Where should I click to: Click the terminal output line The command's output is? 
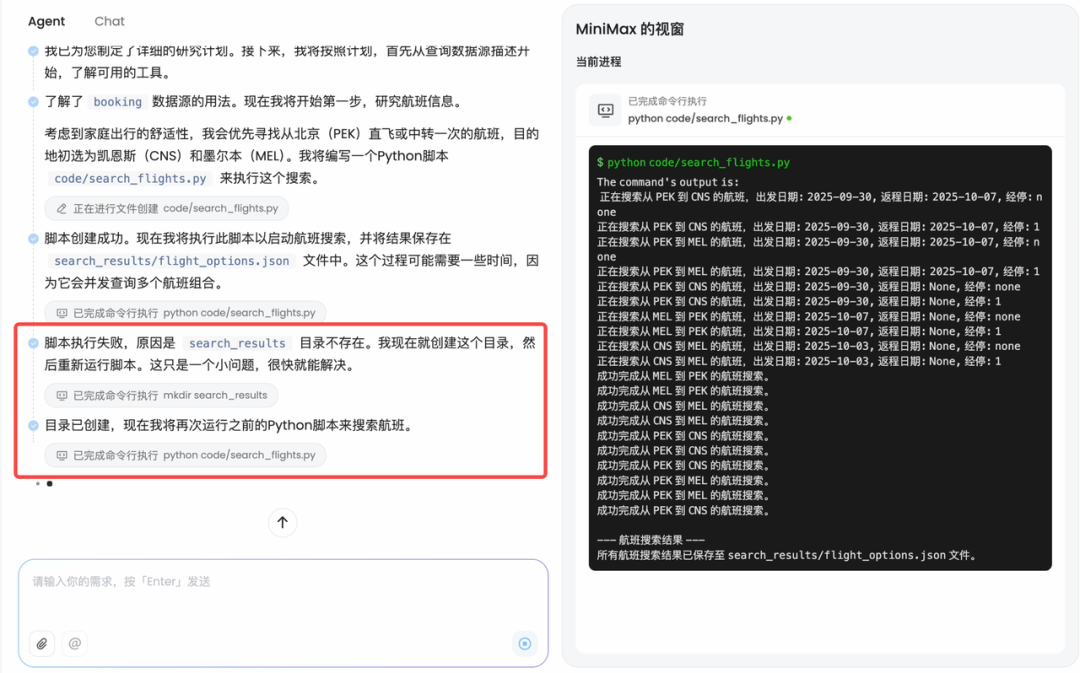pos(667,183)
